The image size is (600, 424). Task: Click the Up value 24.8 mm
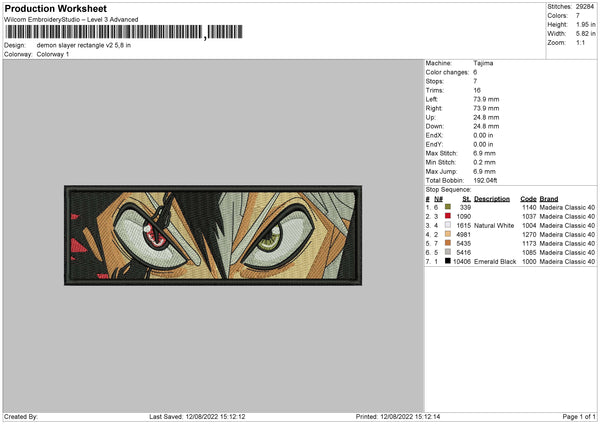pos(486,117)
